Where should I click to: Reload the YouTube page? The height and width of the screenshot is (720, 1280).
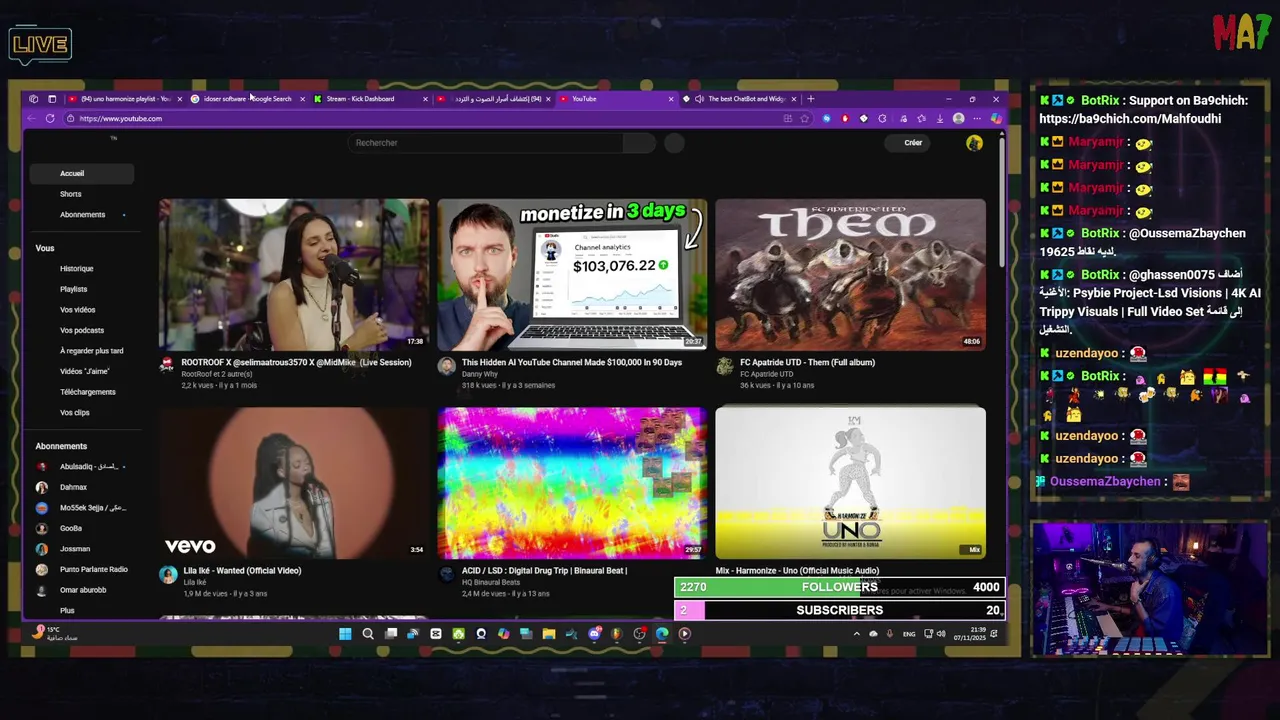[x=50, y=118]
